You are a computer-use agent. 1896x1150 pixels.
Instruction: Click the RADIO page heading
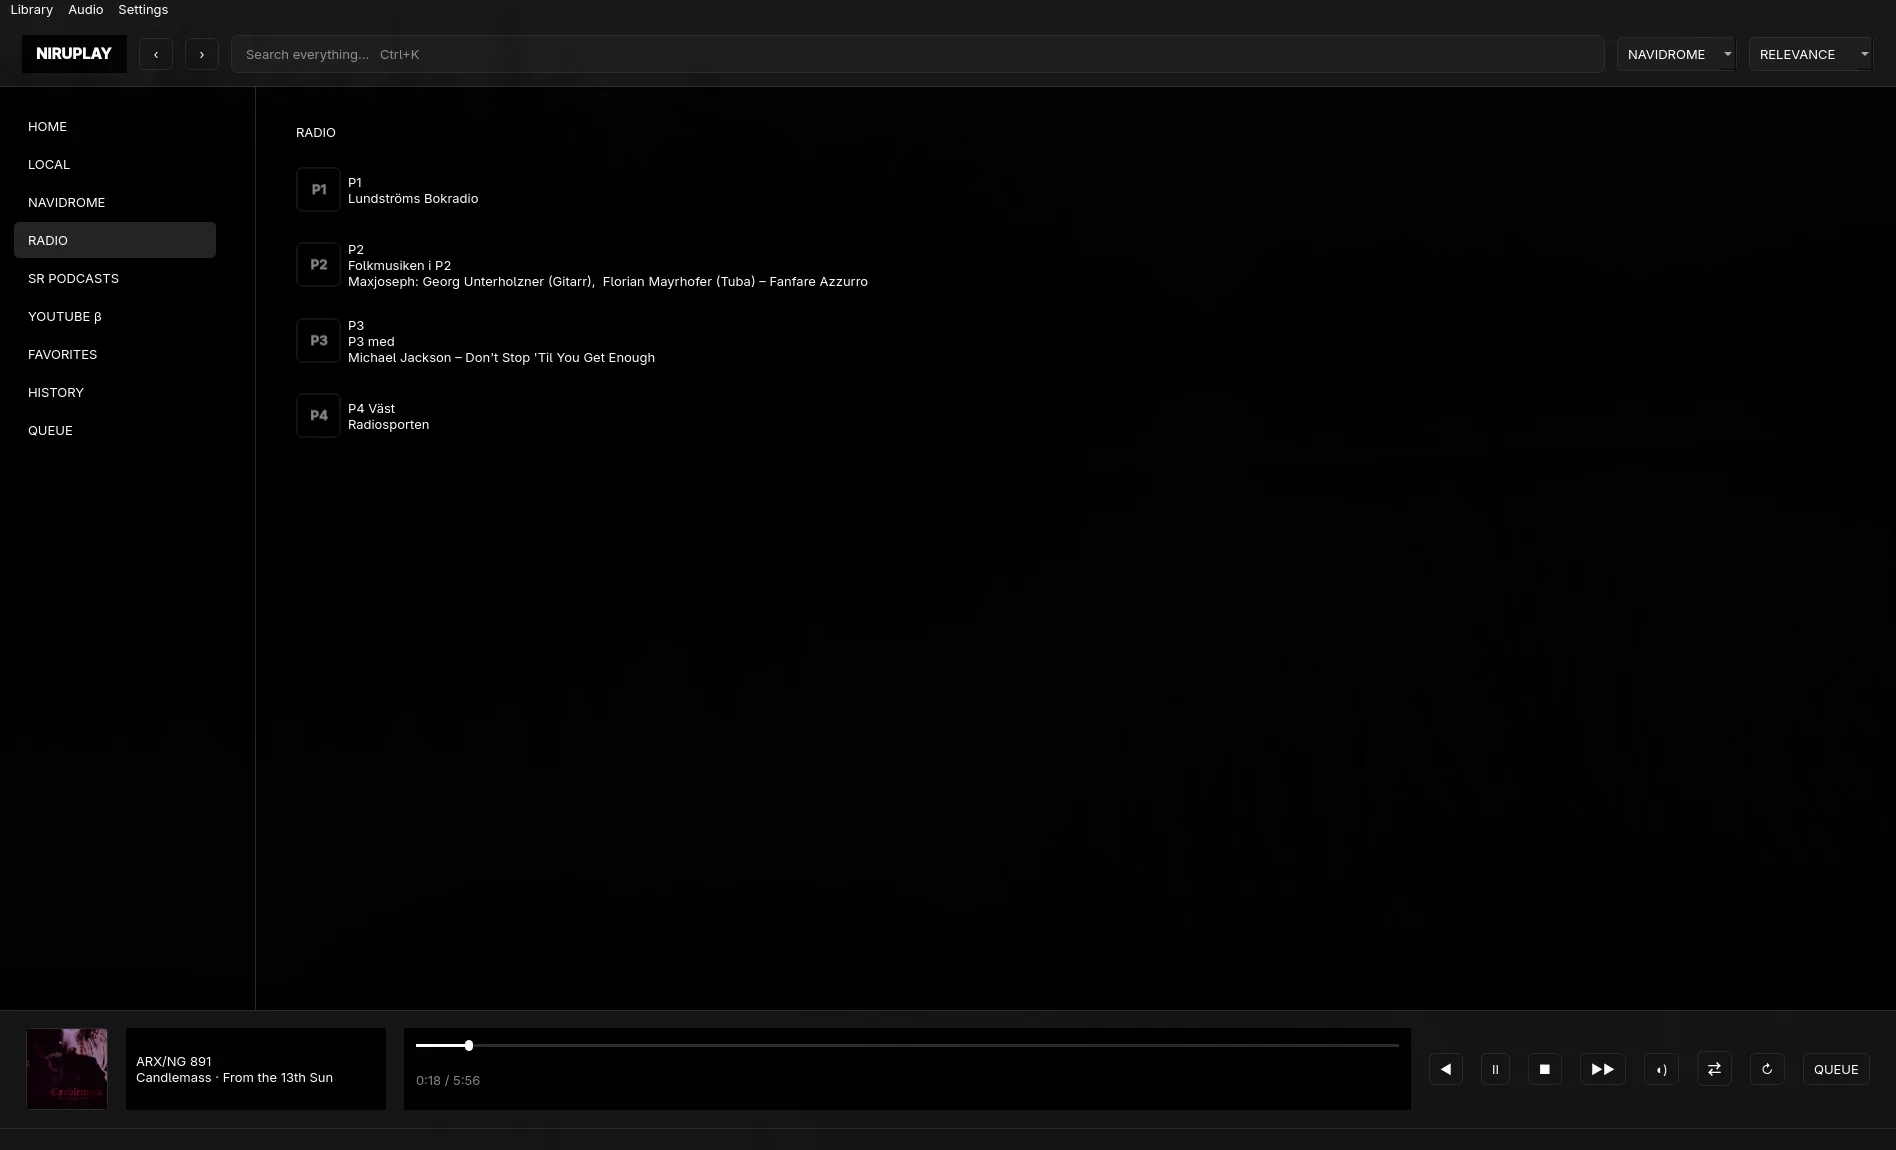tap(316, 133)
